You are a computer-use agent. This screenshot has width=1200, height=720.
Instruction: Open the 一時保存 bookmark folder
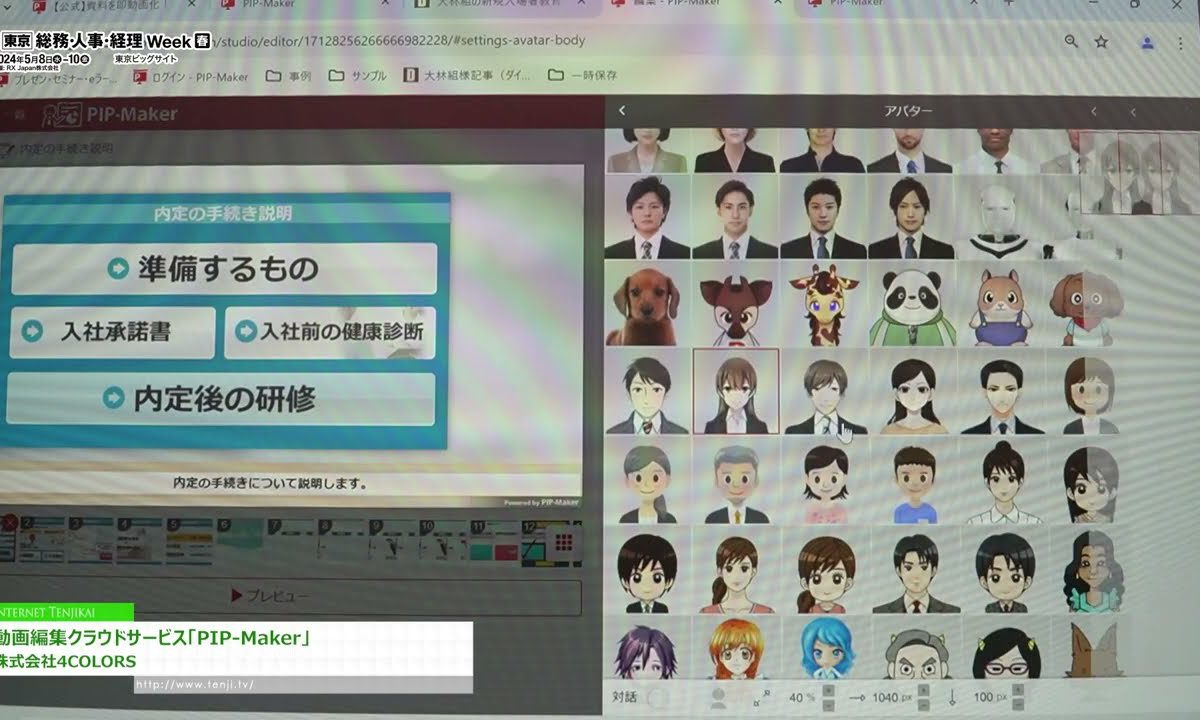pyautogui.click(x=583, y=76)
